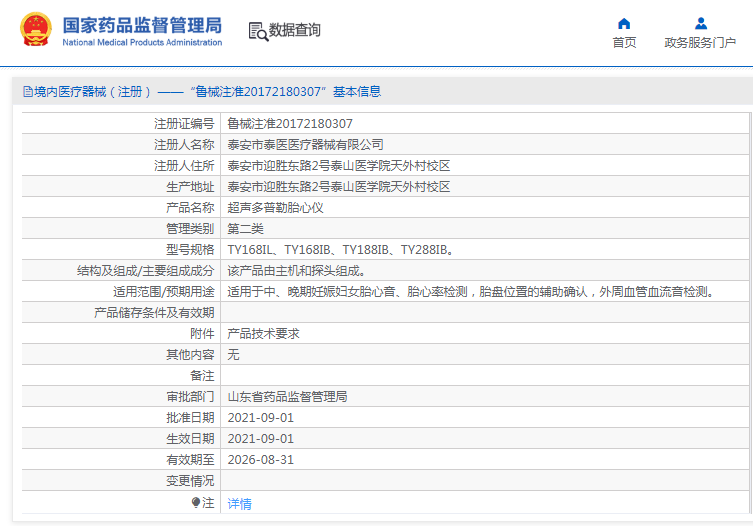Click the 生产地址 row label
Image resolution: width=753 pixels, height=526 pixels.
tap(190, 187)
